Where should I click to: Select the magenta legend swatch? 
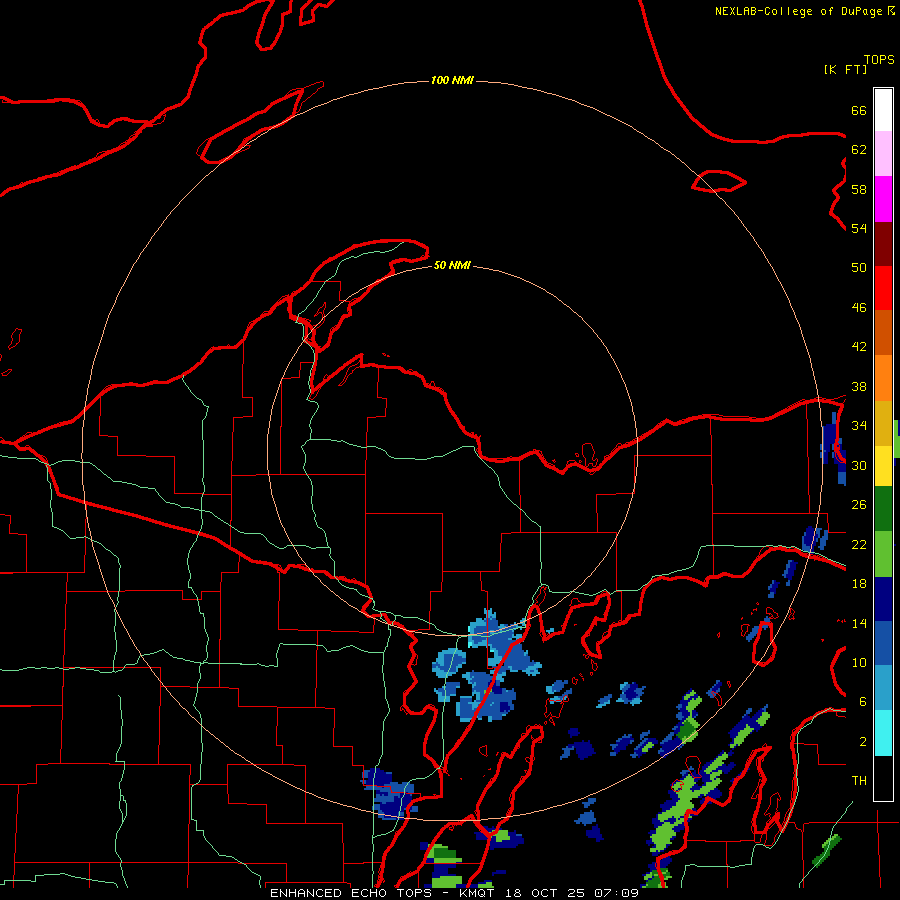point(883,199)
